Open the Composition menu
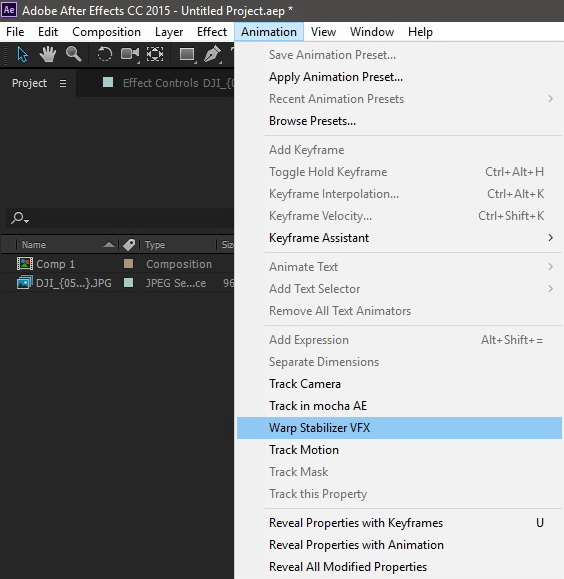The height and width of the screenshot is (579, 564). click(106, 32)
